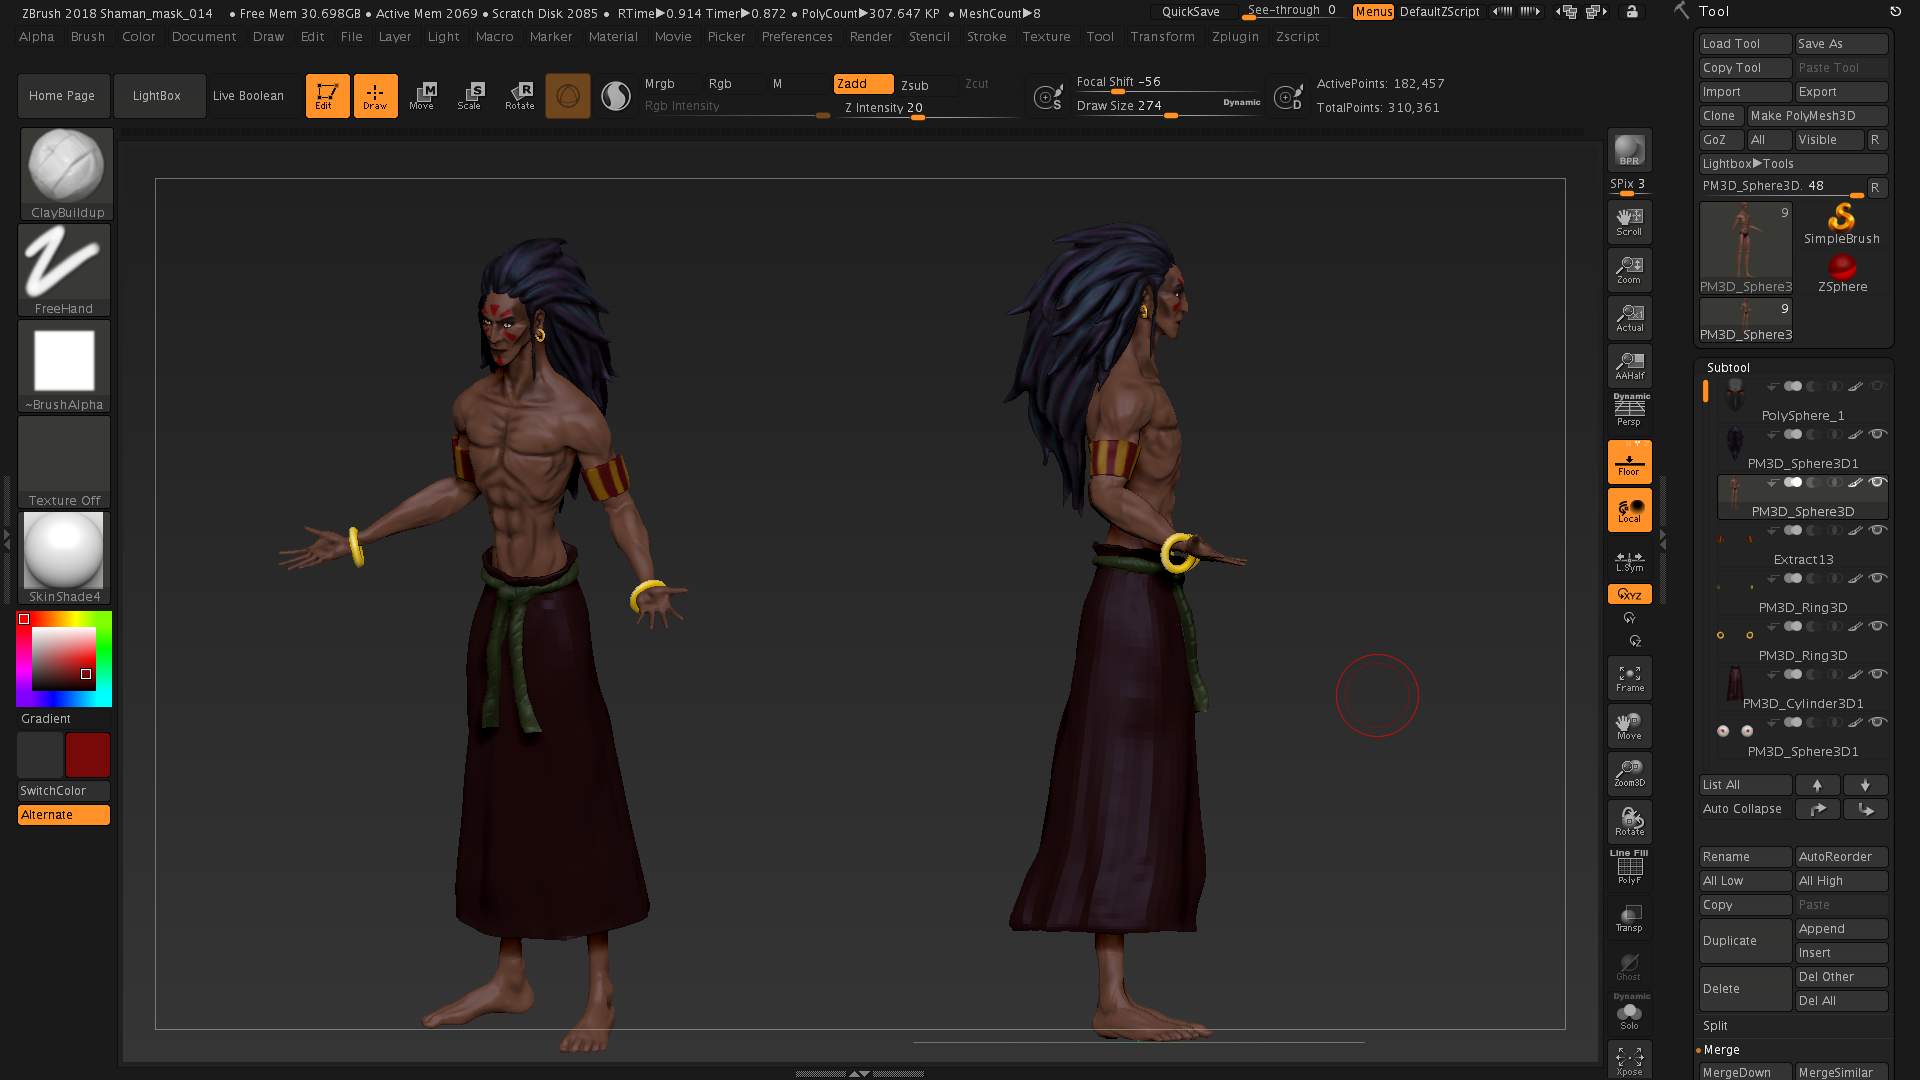Viewport: 1920px width, 1080px height.
Task: Adjust the Draw Size slider
Action: pos(1168,107)
